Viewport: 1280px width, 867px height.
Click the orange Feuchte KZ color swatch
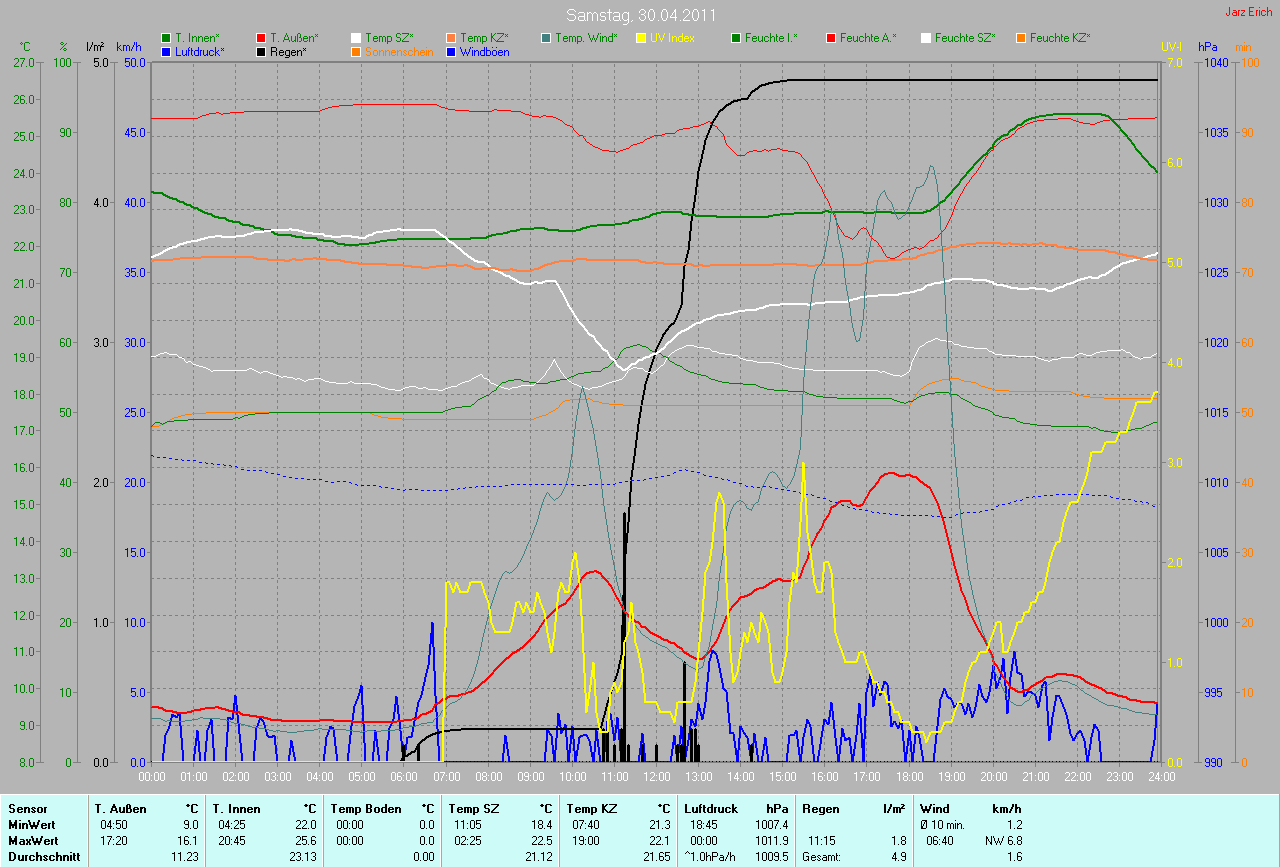click(x=1021, y=38)
